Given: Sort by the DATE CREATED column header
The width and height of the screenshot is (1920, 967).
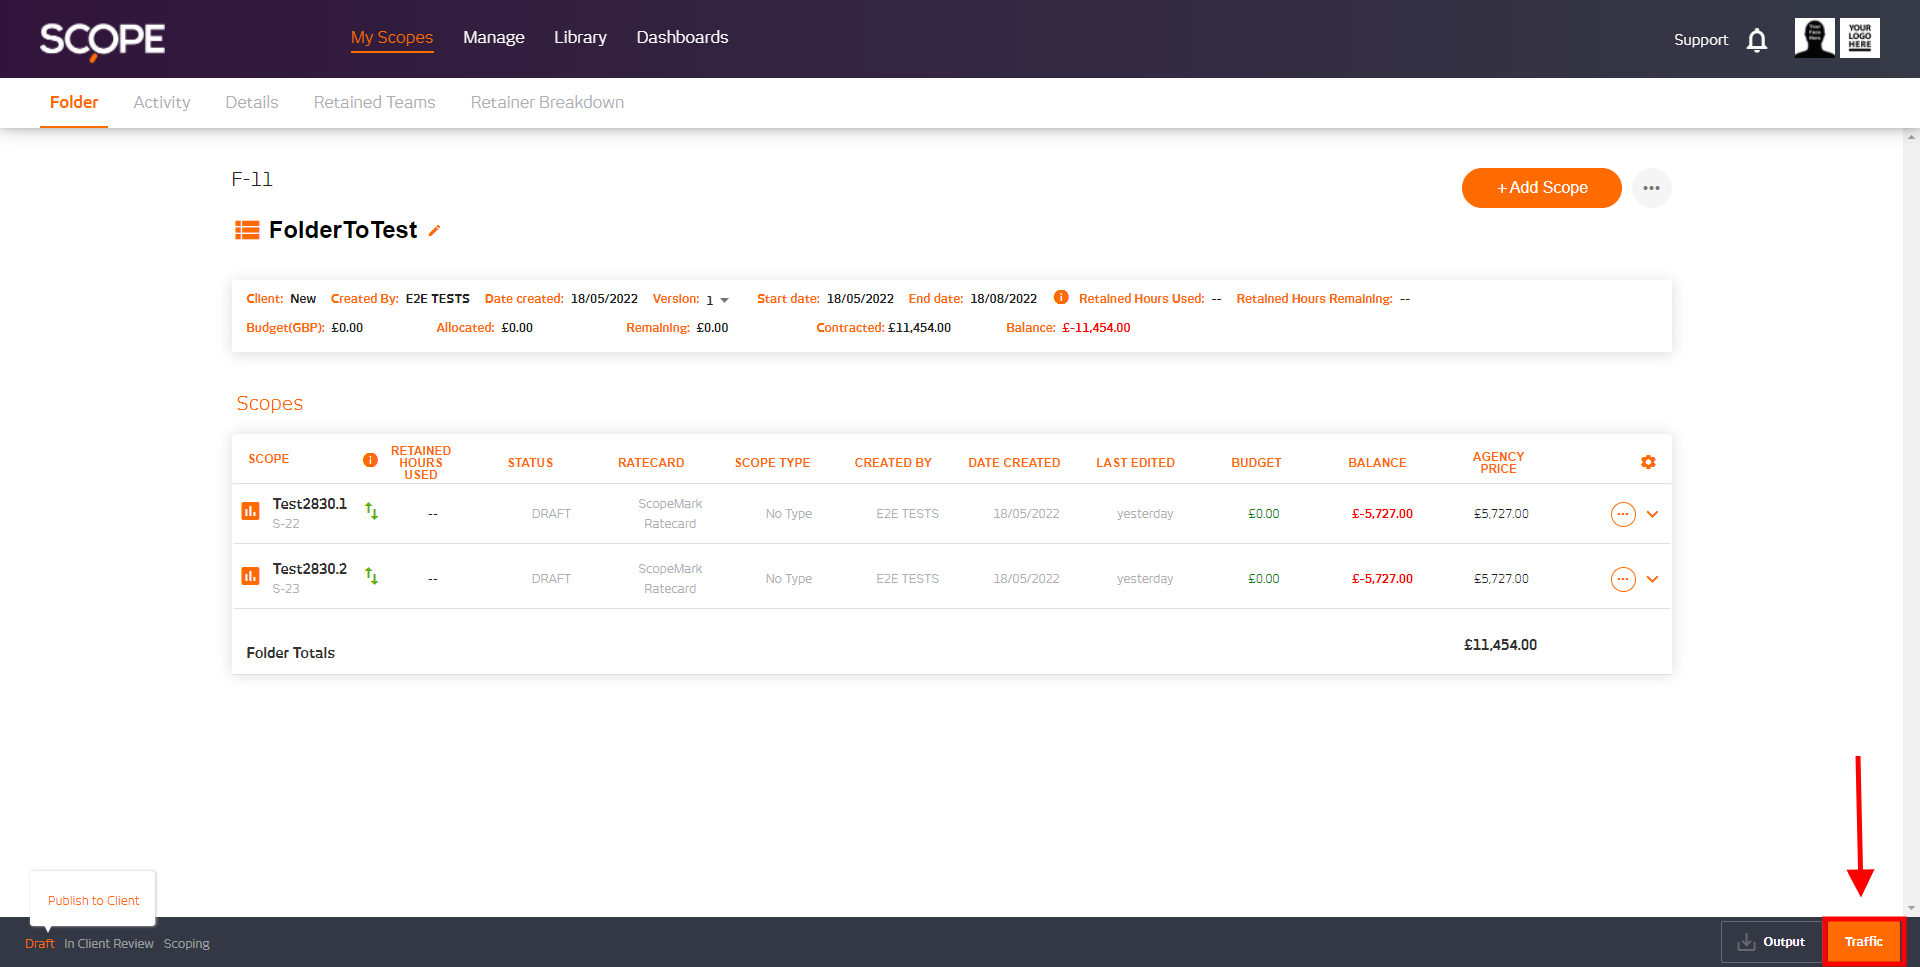Looking at the screenshot, I should tap(1014, 463).
